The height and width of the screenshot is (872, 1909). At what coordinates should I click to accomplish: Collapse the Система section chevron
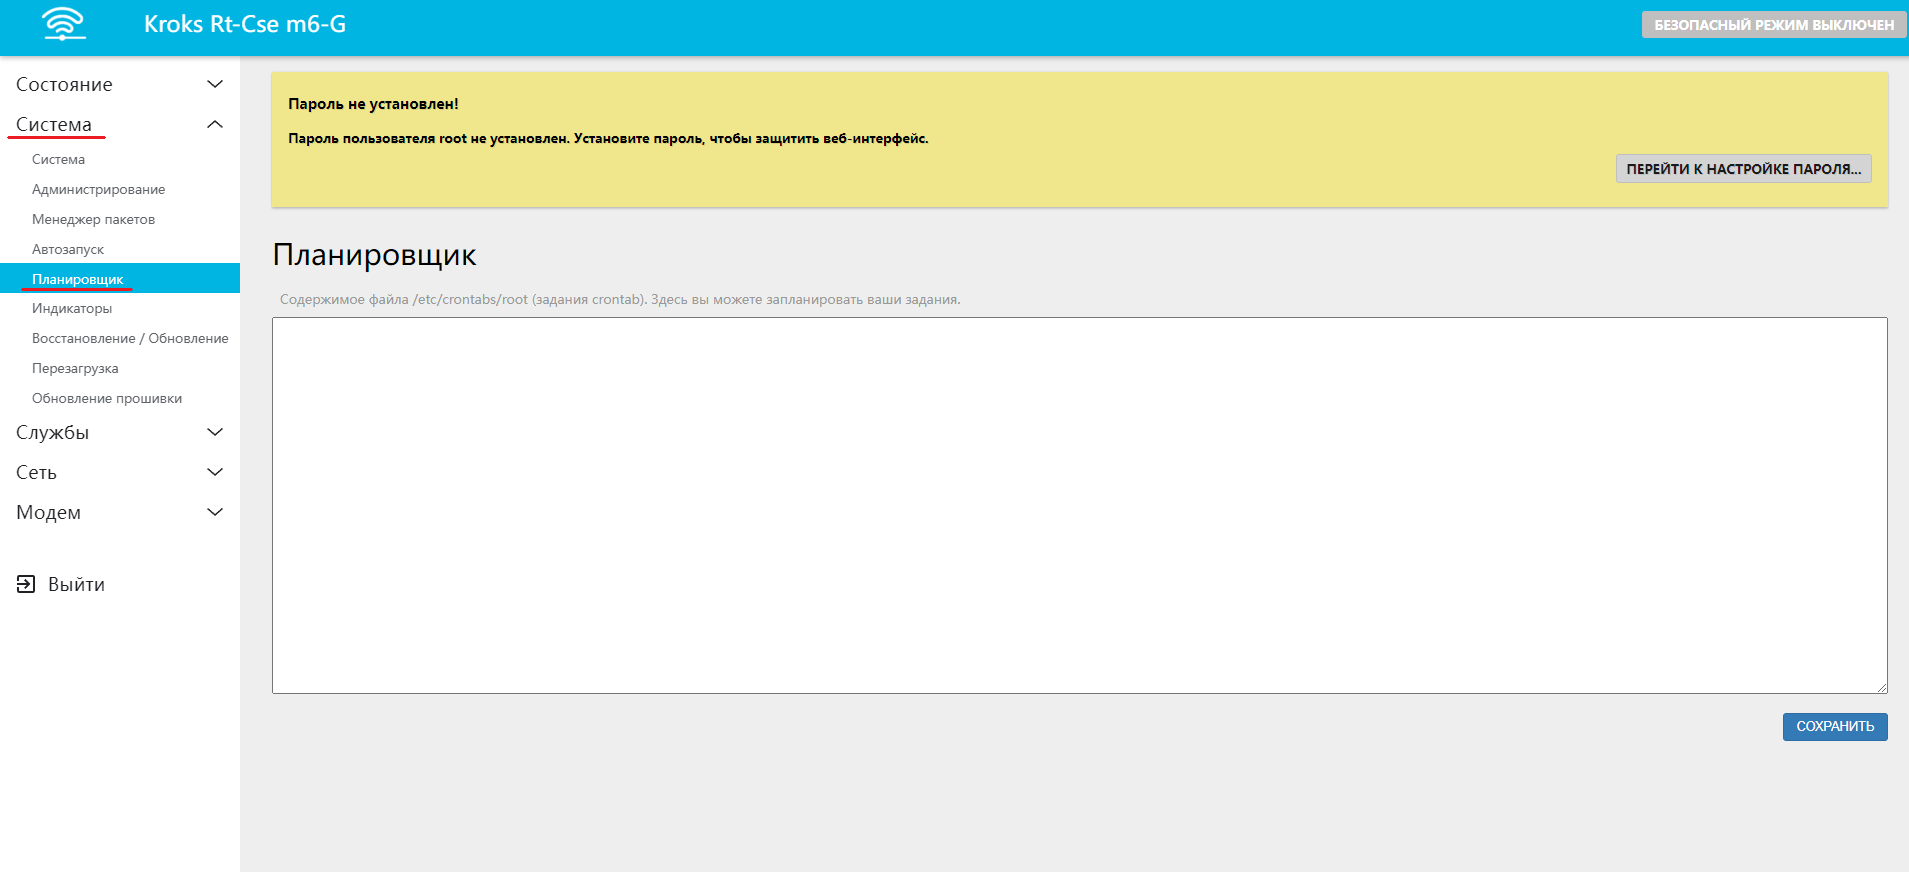pos(214,124)
